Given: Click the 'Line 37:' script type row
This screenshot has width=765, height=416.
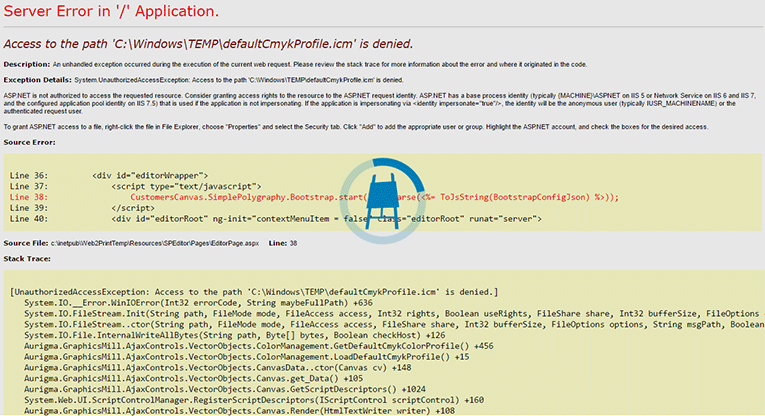Looking at the screenshot, I should 136,186.
